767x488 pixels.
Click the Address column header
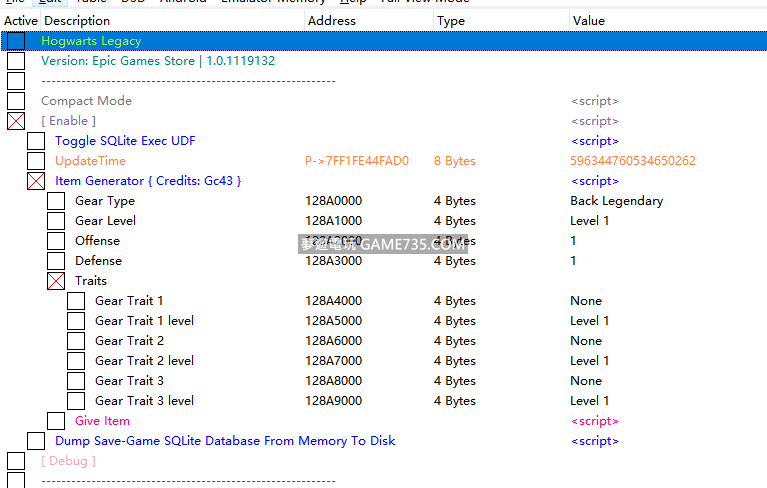(332, 21)
